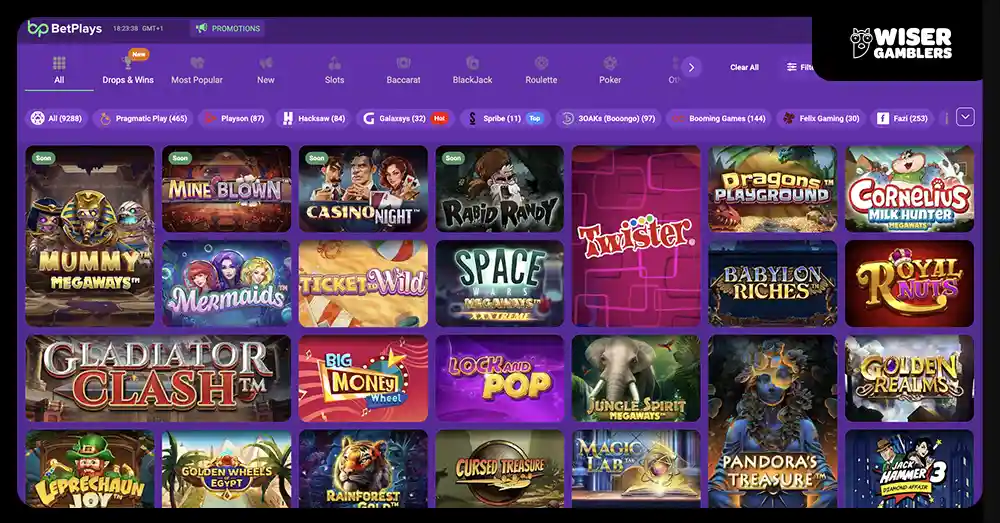
Task: Open the BlackJack category tab
Action: coord(473,70)
